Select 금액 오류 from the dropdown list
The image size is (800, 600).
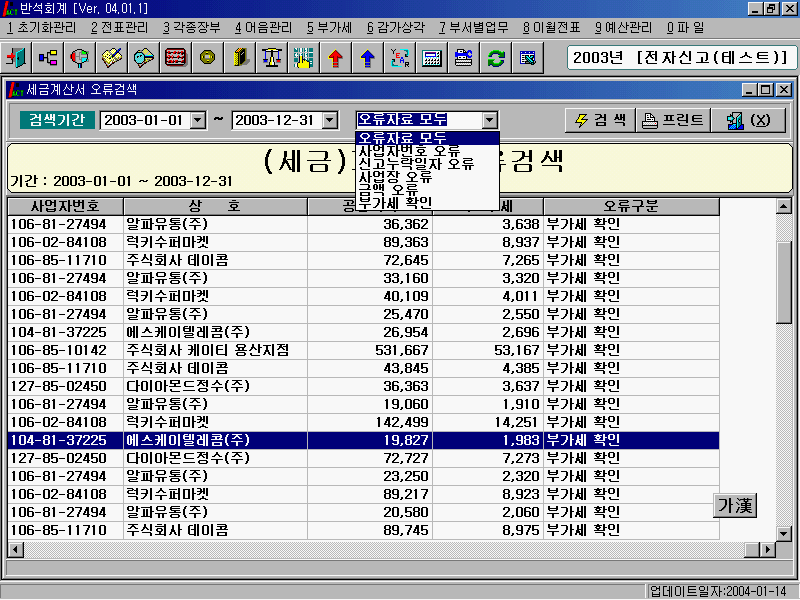click(x=427, y=190)
